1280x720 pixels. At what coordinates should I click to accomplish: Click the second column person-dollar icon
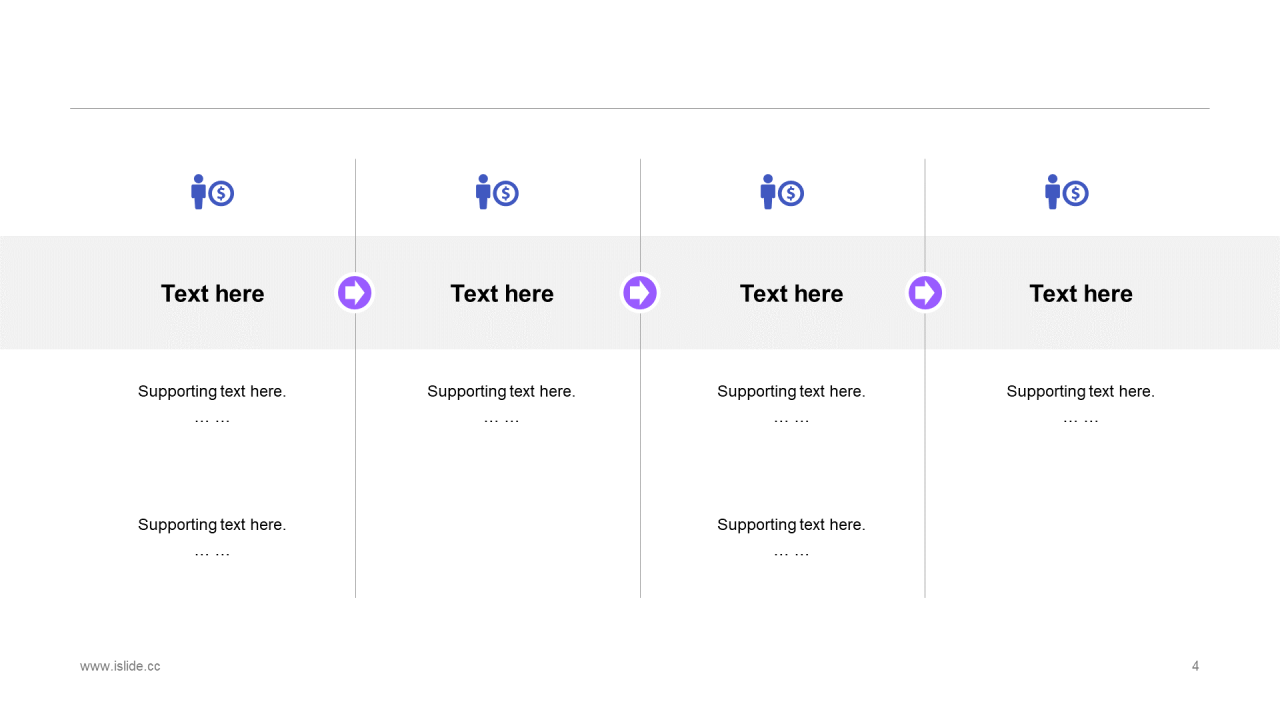497,192
